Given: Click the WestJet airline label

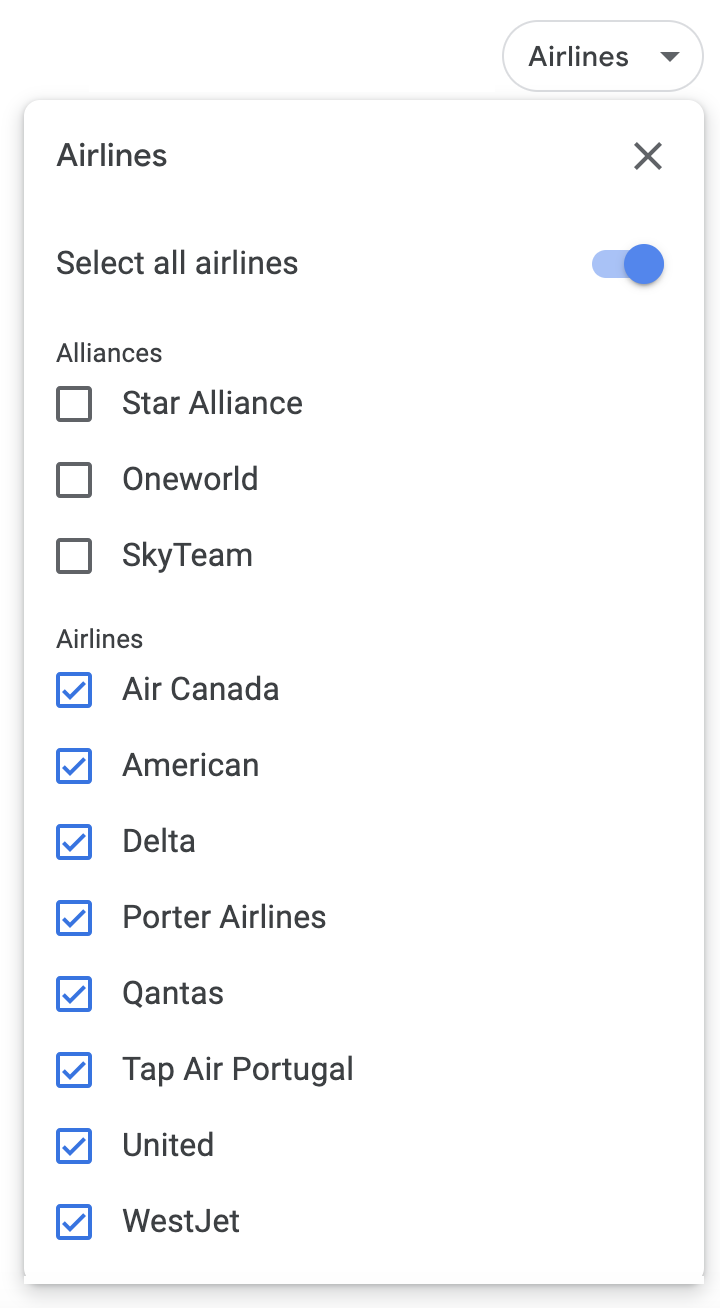Looking at the screenshot, I should [181, 1221].
